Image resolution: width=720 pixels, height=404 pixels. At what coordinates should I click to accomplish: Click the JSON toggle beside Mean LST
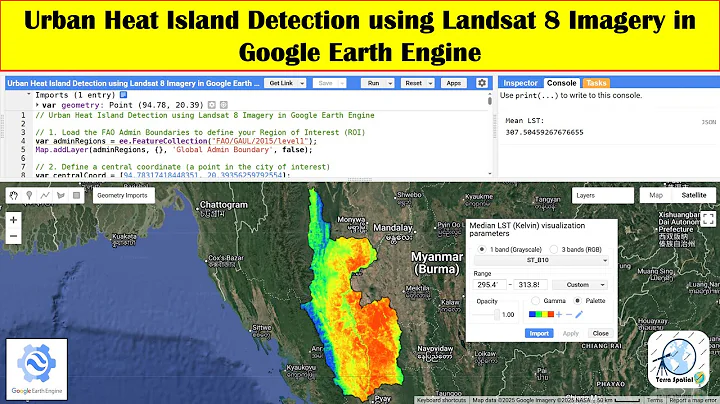[x=709, y=122]
